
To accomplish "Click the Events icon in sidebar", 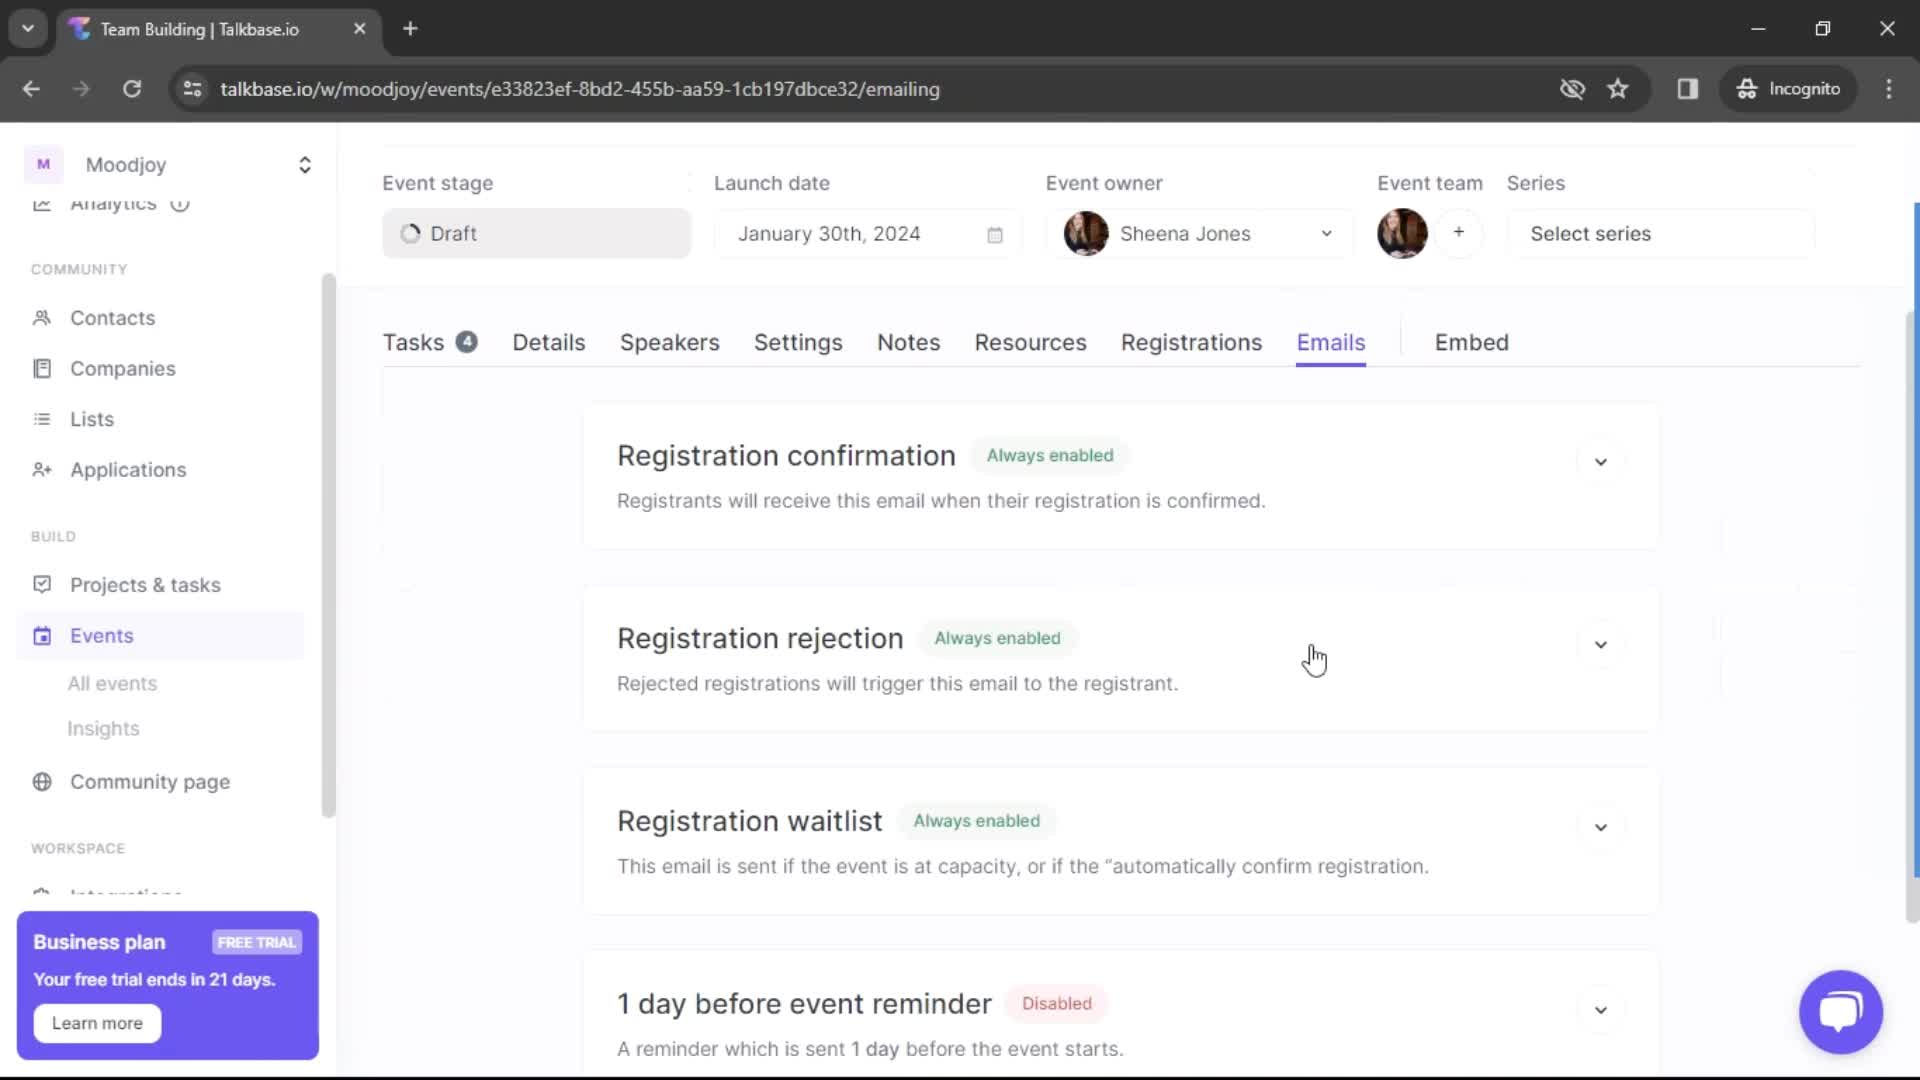I will 42,634.
